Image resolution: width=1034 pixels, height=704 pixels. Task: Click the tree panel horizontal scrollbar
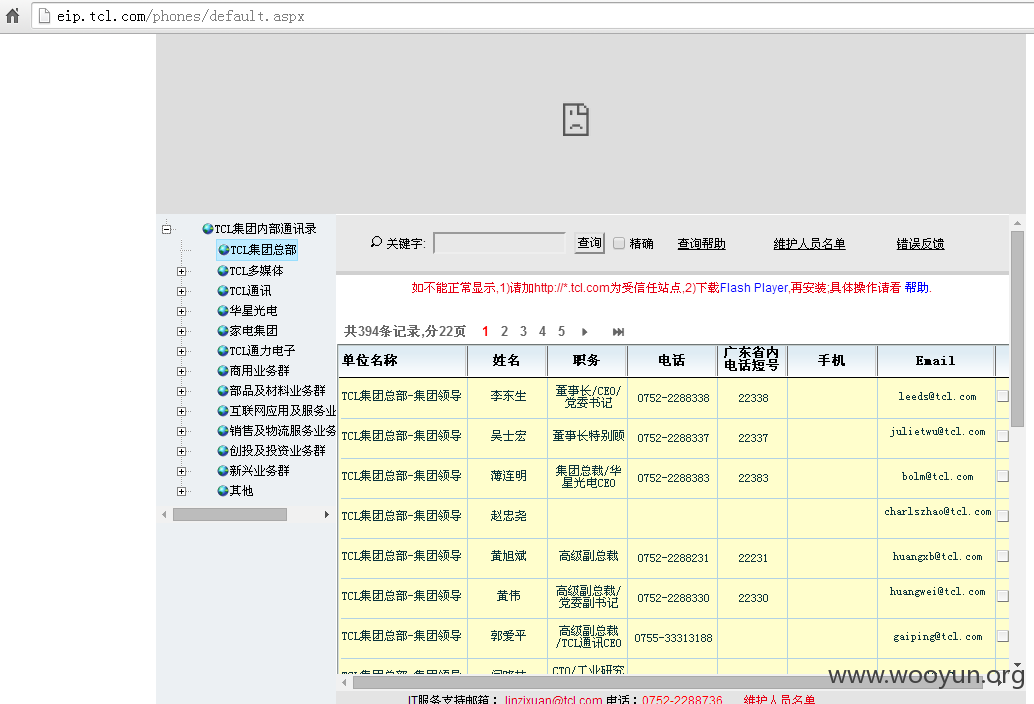tap(229, 514)
